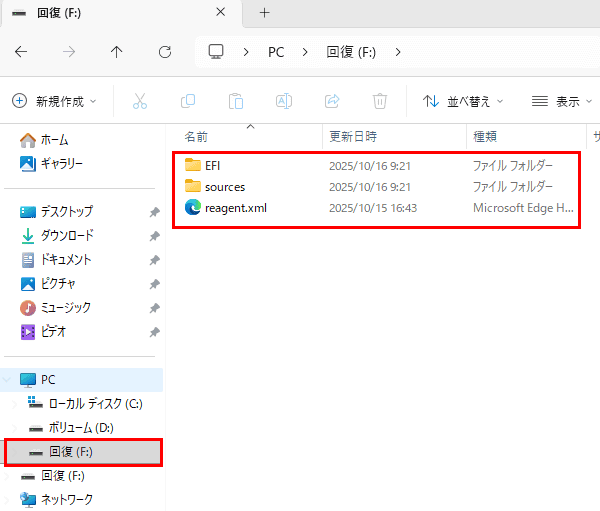Click the Delete trash can icon
This screenshot has height=511, width=600.
click(x=380, y=101)
